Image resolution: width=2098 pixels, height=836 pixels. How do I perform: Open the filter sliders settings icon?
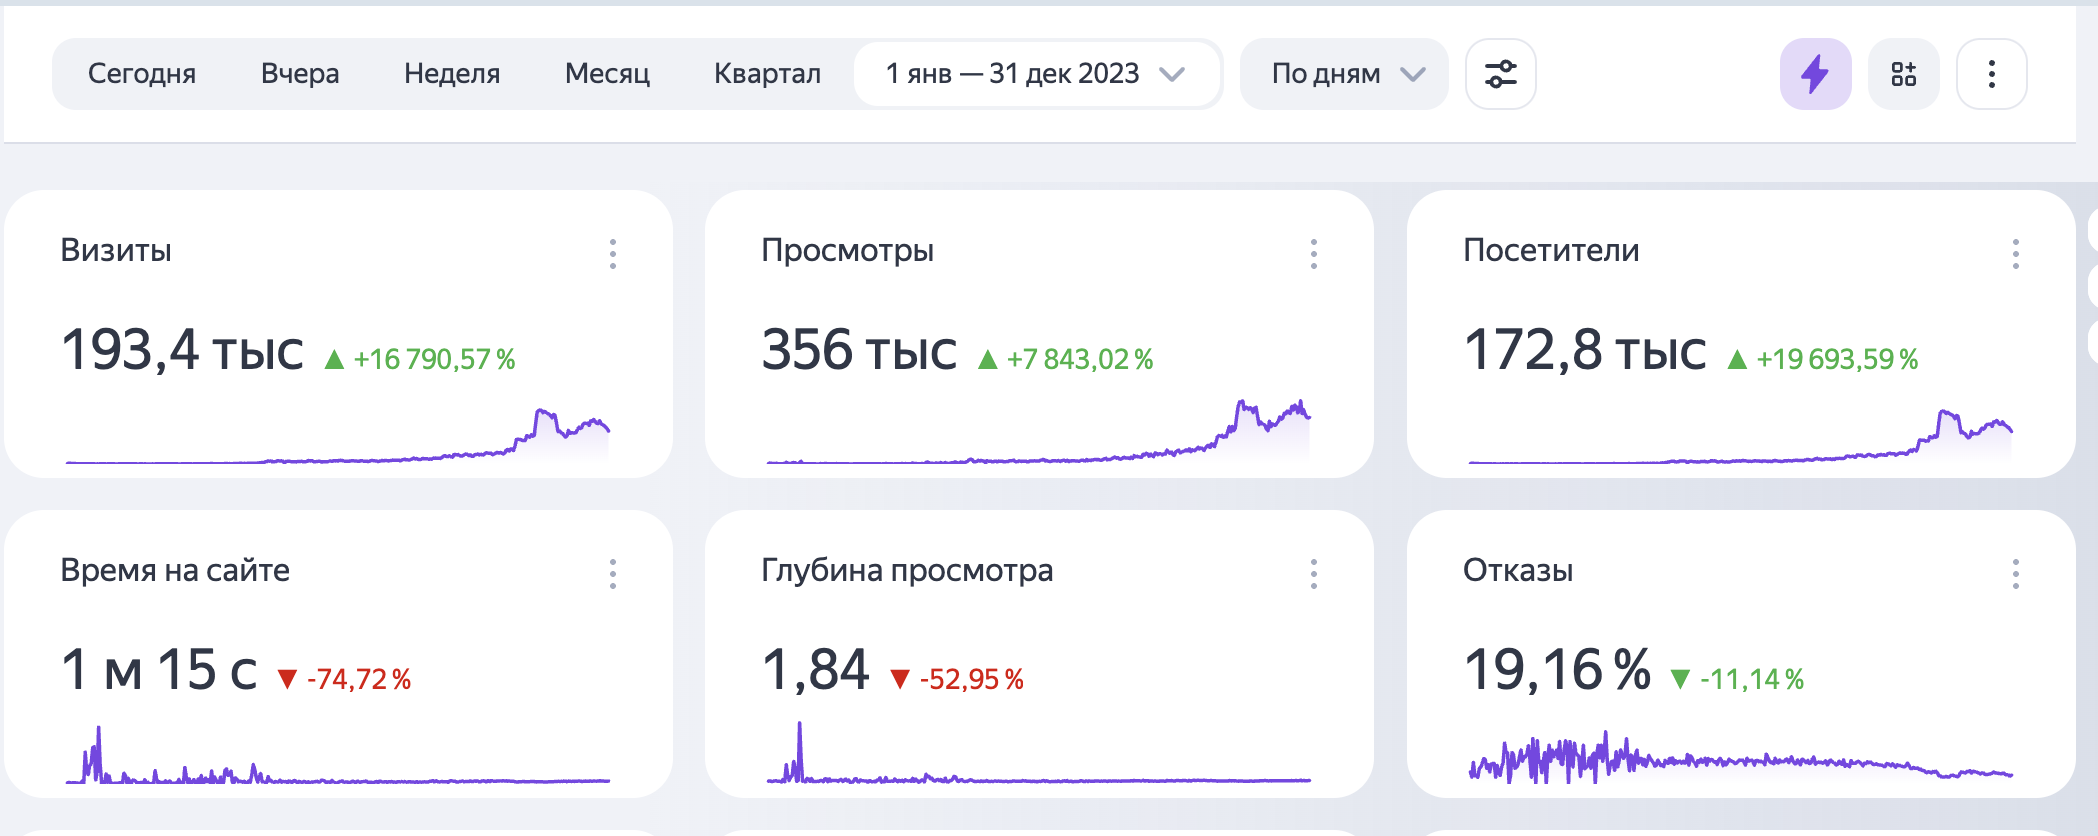coord(1500,74)
